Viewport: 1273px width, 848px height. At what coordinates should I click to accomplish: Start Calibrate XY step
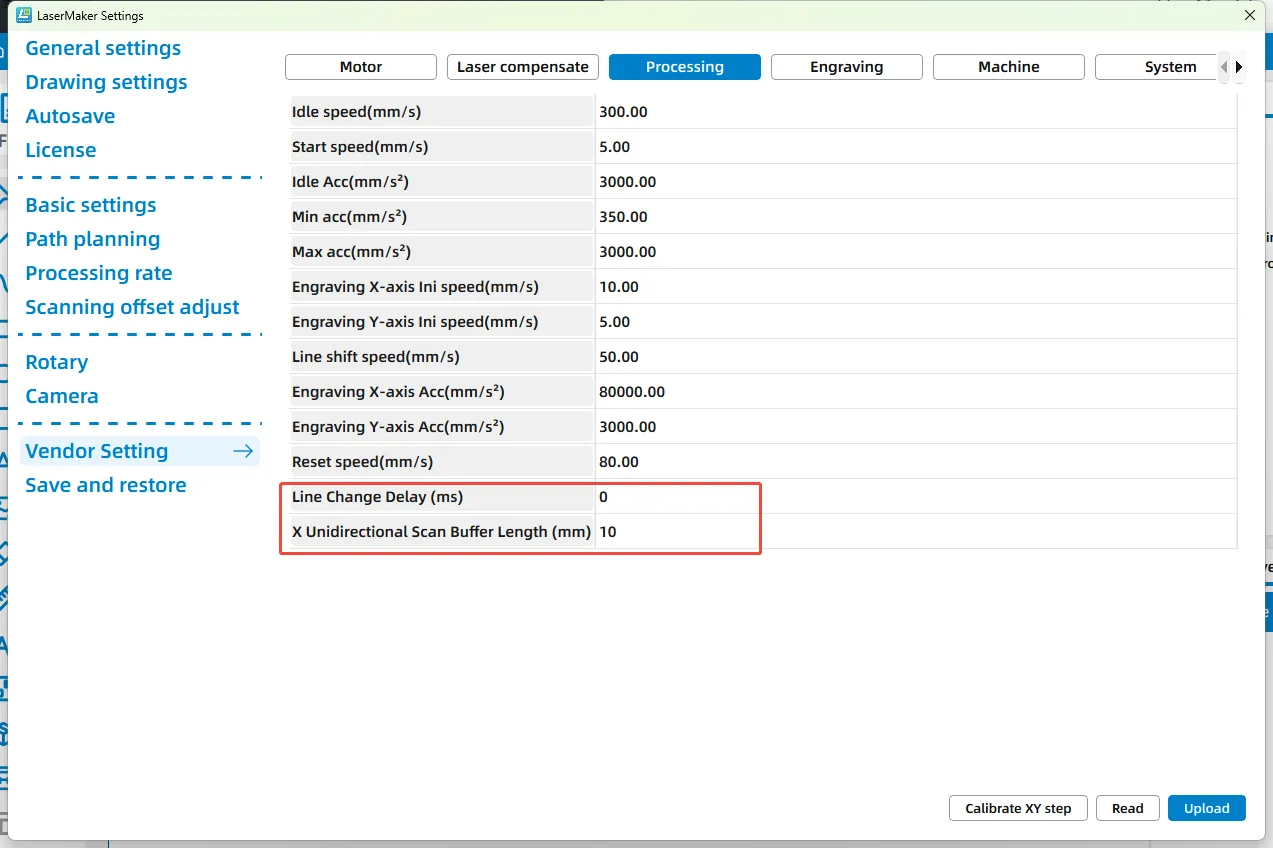1018,808
